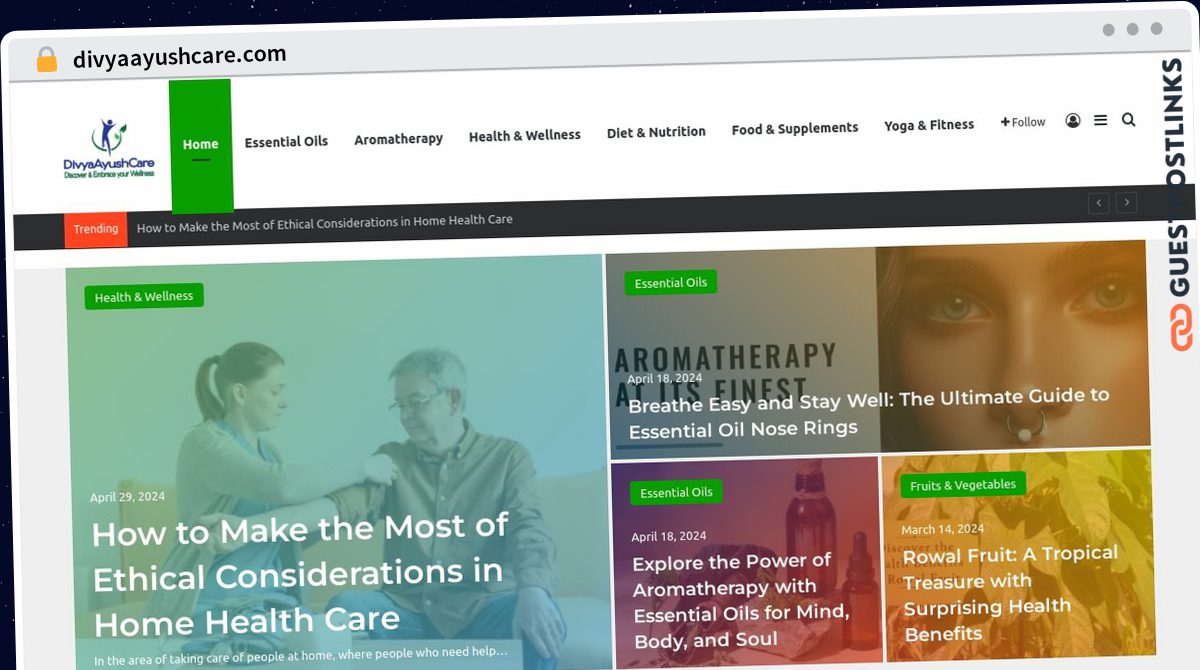Click the search magnifier icon
This screenshot has width=1200, height=670.
(x=1128, y=119)
